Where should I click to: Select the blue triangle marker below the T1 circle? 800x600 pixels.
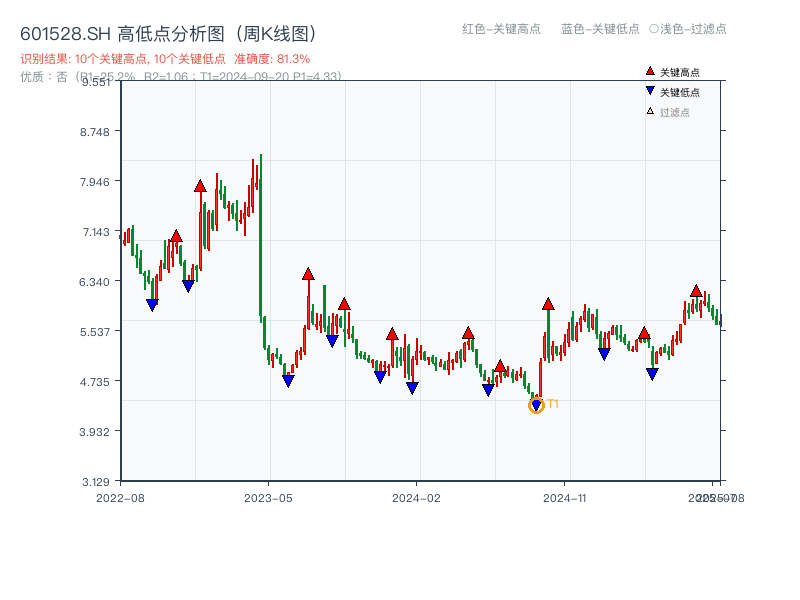[536, 403]
